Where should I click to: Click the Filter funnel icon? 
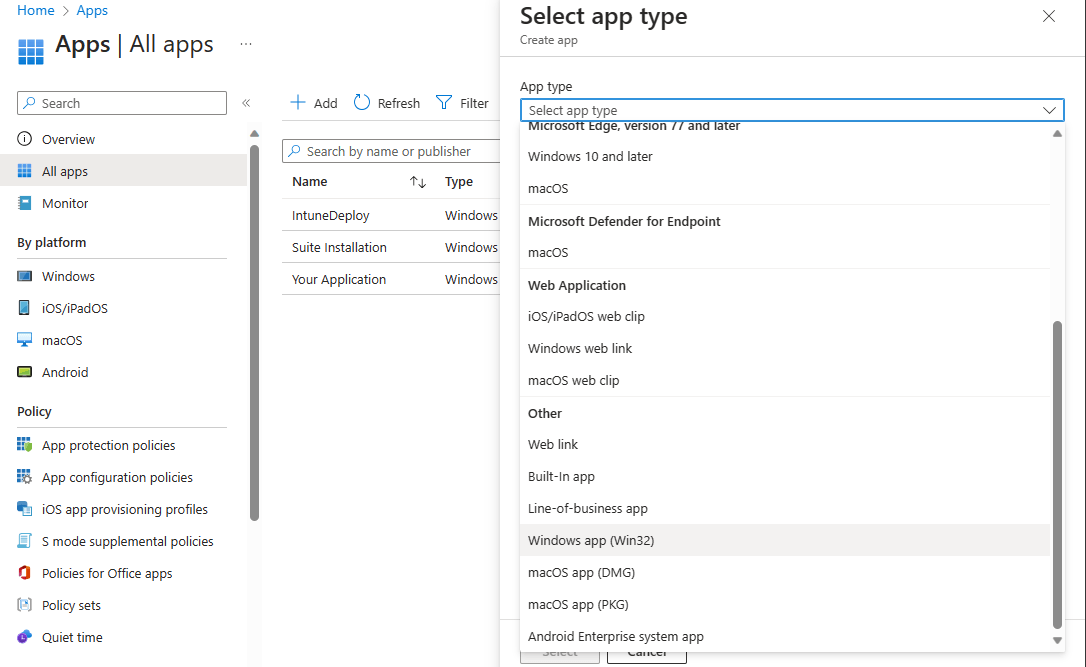pyautogui.click(x=444, y=103)
